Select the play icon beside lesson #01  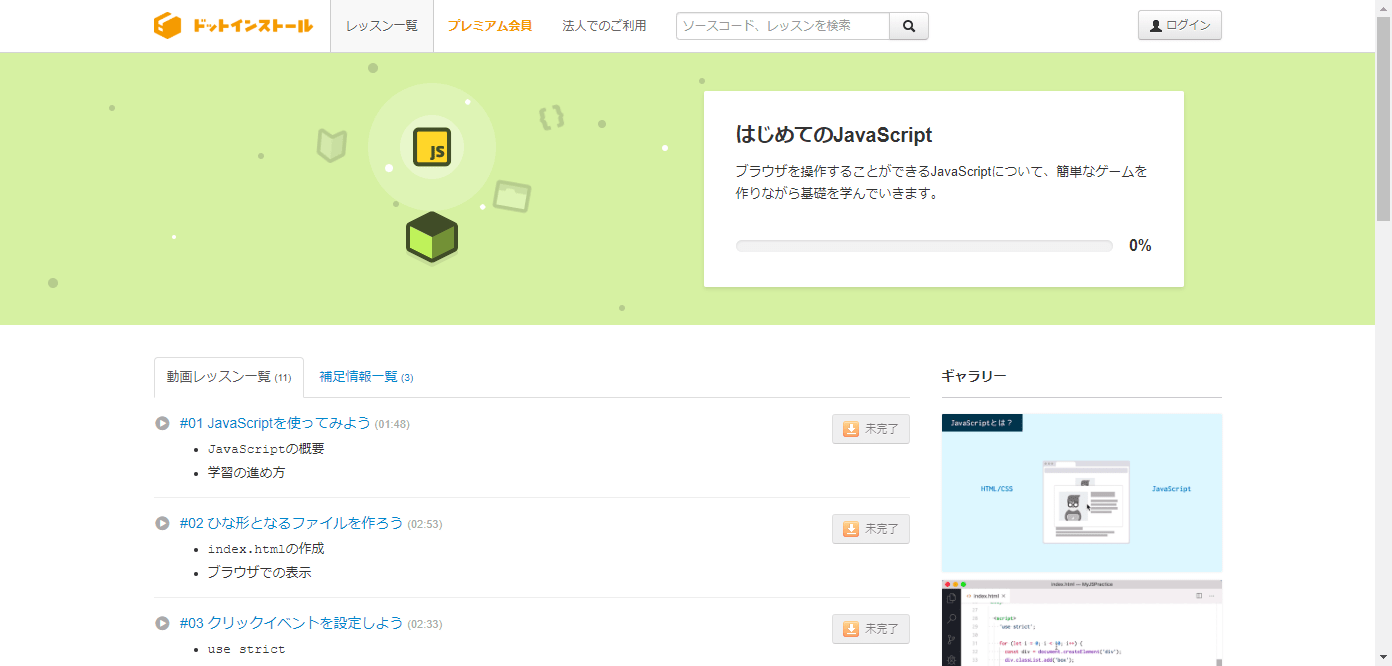pyautogui.click(x=162, y=423)
